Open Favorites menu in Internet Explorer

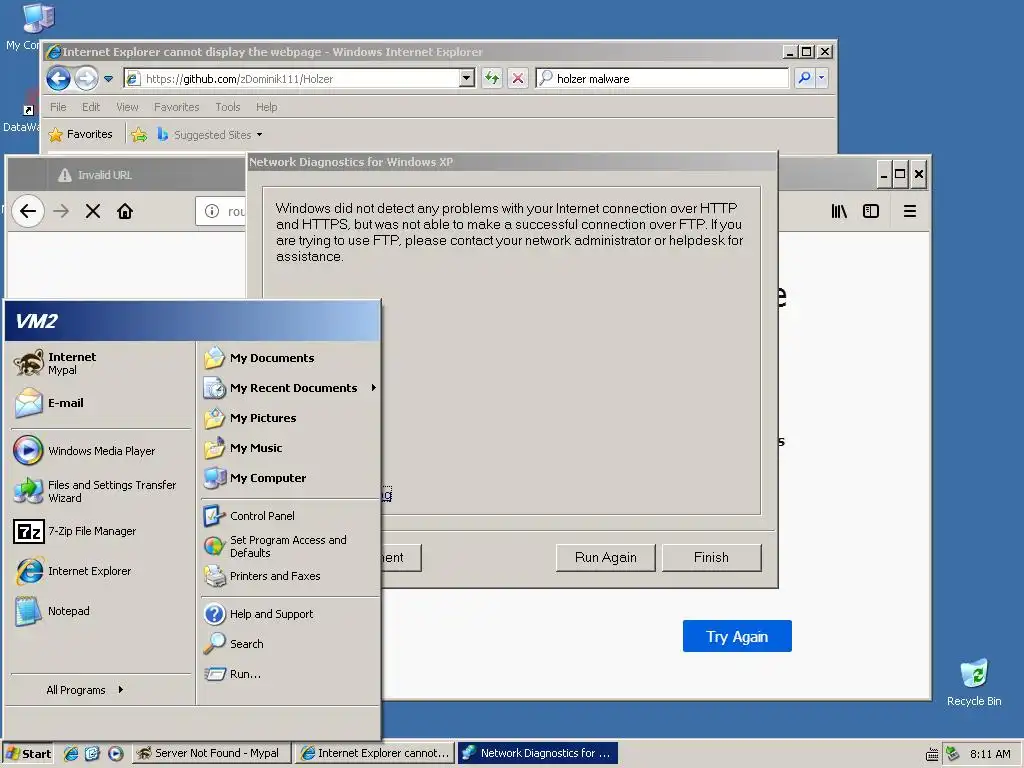[176, 107]
